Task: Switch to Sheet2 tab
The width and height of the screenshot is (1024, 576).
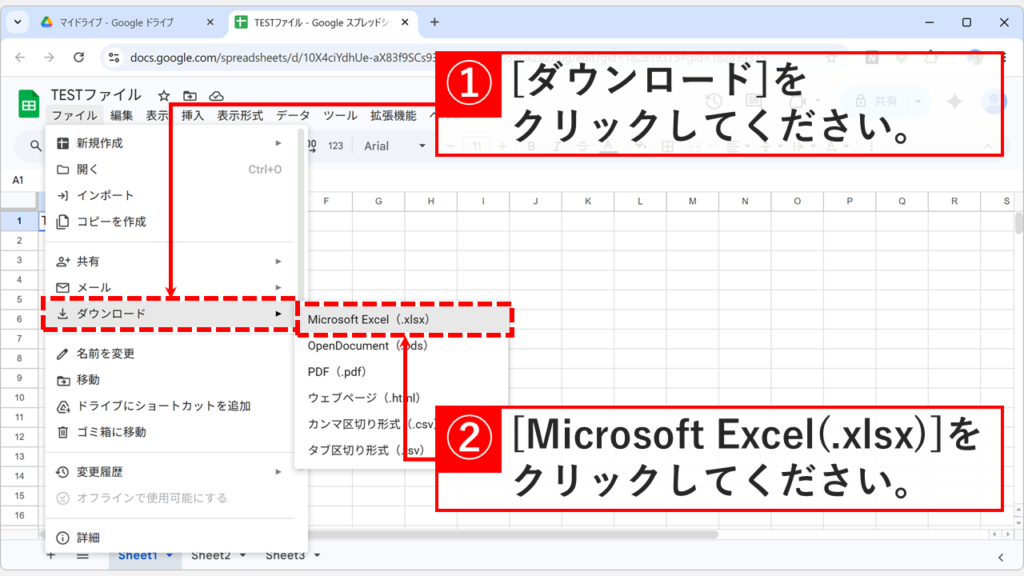Action: tap(210, 555)
